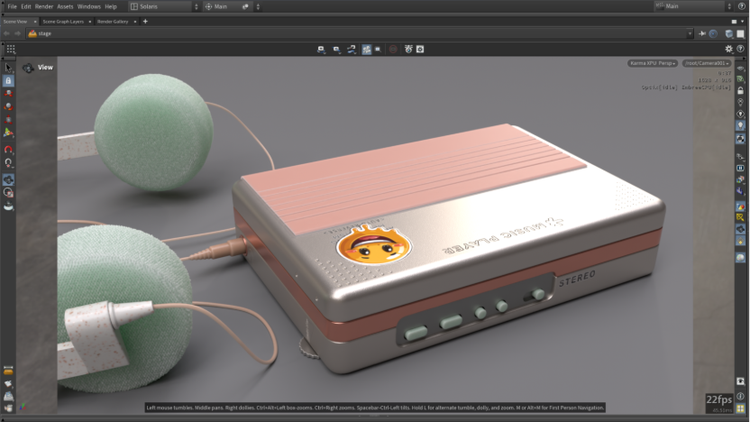Click the View tool camera icon

click(x=27, y=68)
